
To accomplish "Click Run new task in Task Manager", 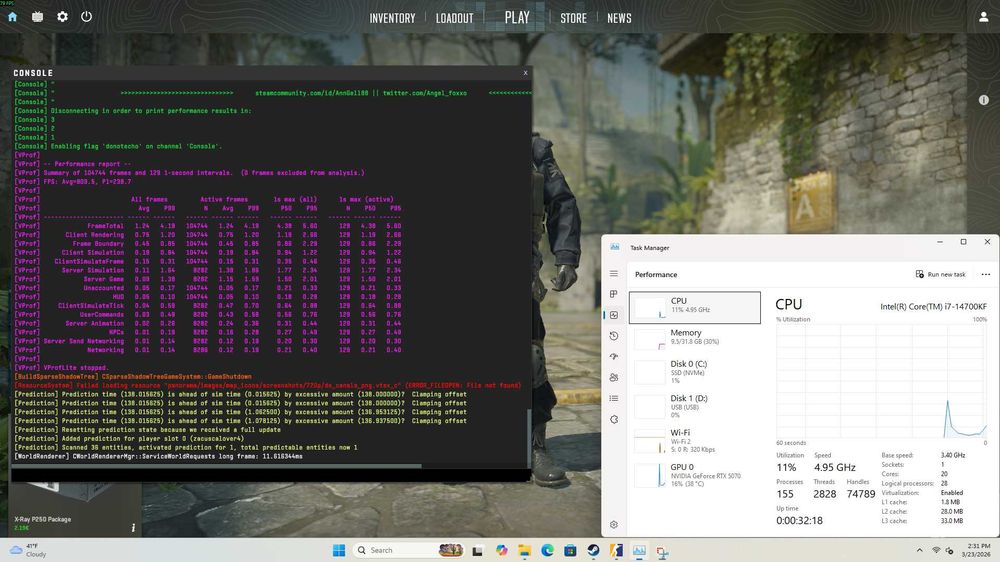I will [x=941, y=274].
